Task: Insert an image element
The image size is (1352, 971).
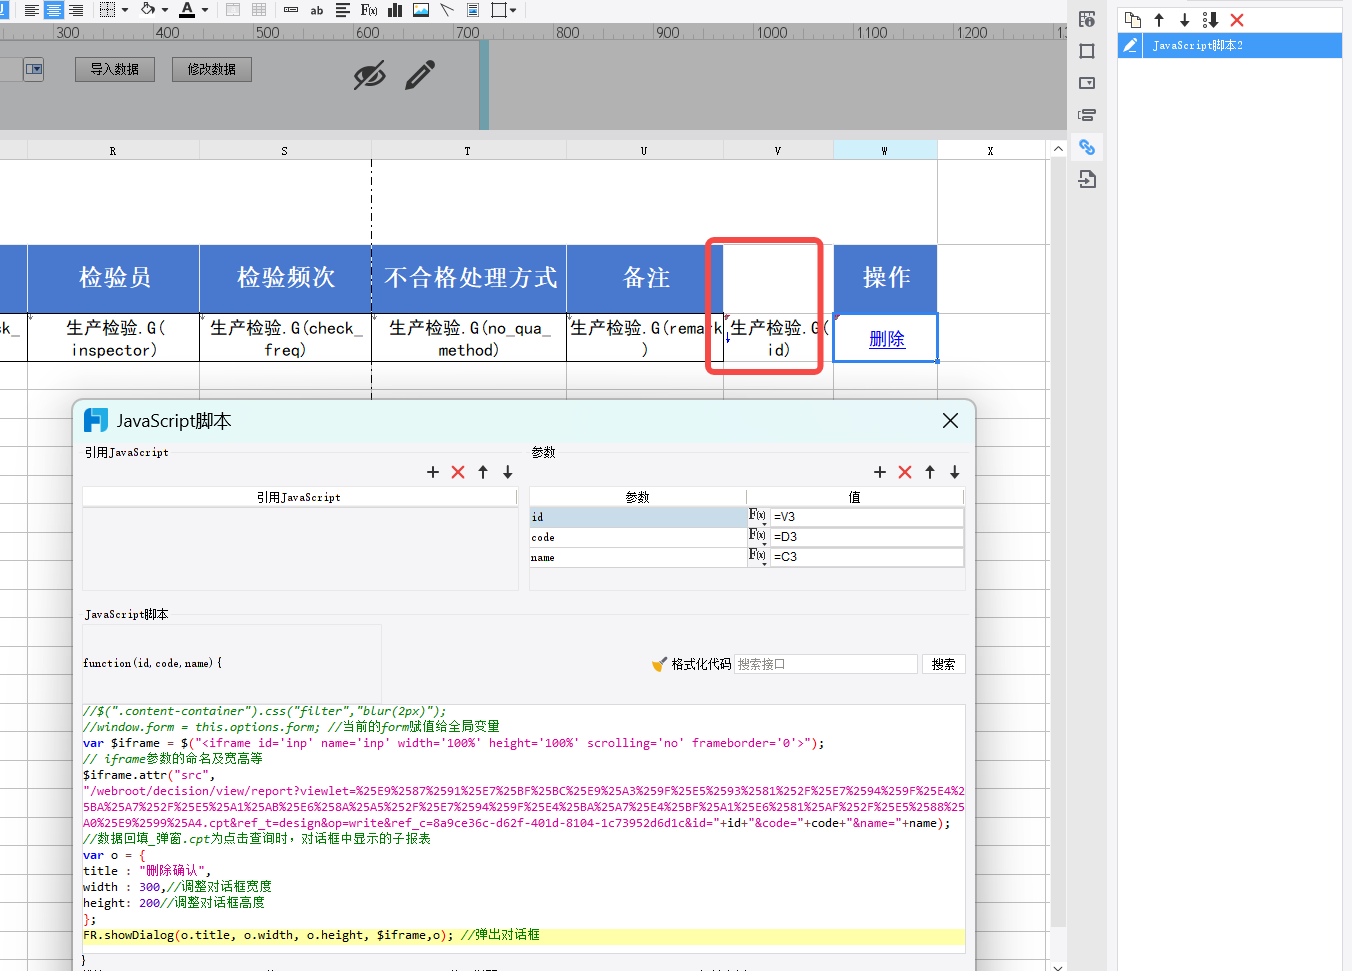Action: [x=421, y=10]
